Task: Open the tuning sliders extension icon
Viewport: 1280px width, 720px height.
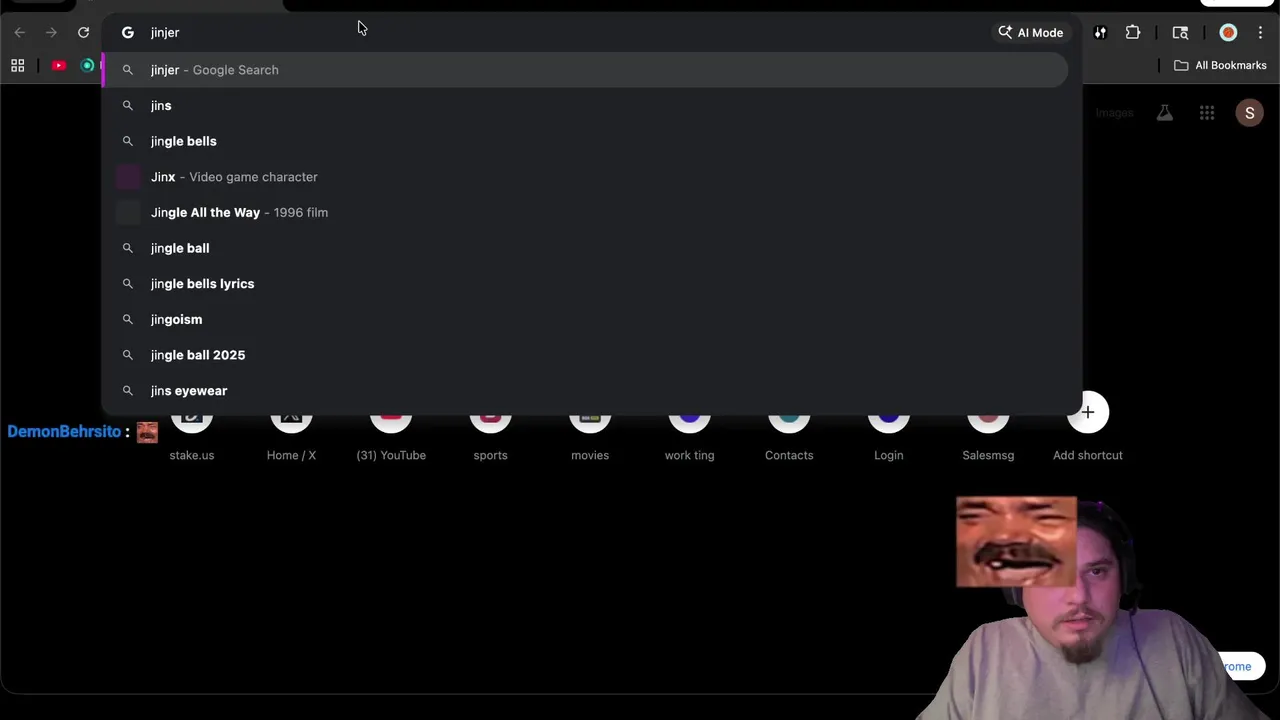Action: (x=1100, y=33)
